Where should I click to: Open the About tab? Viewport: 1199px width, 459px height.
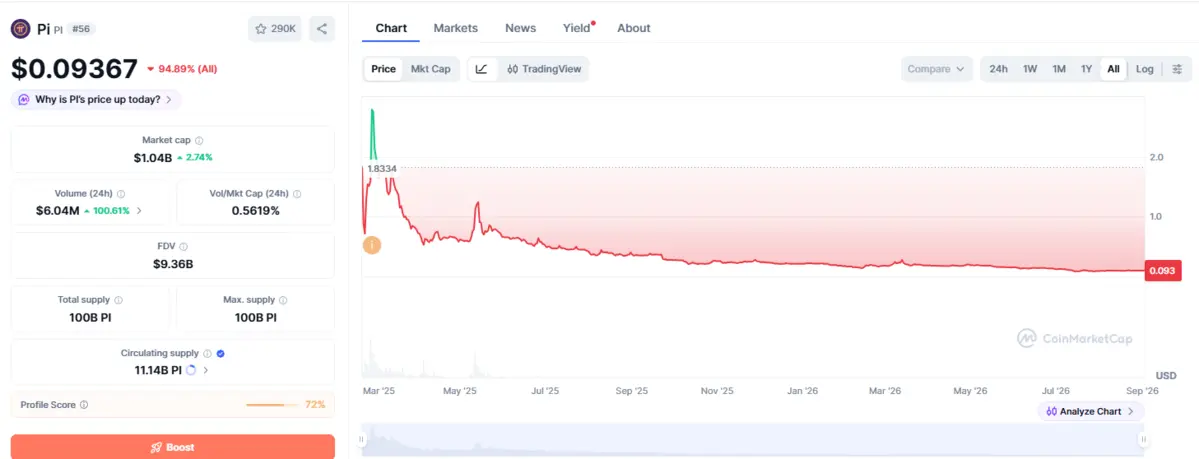(633, 28)
